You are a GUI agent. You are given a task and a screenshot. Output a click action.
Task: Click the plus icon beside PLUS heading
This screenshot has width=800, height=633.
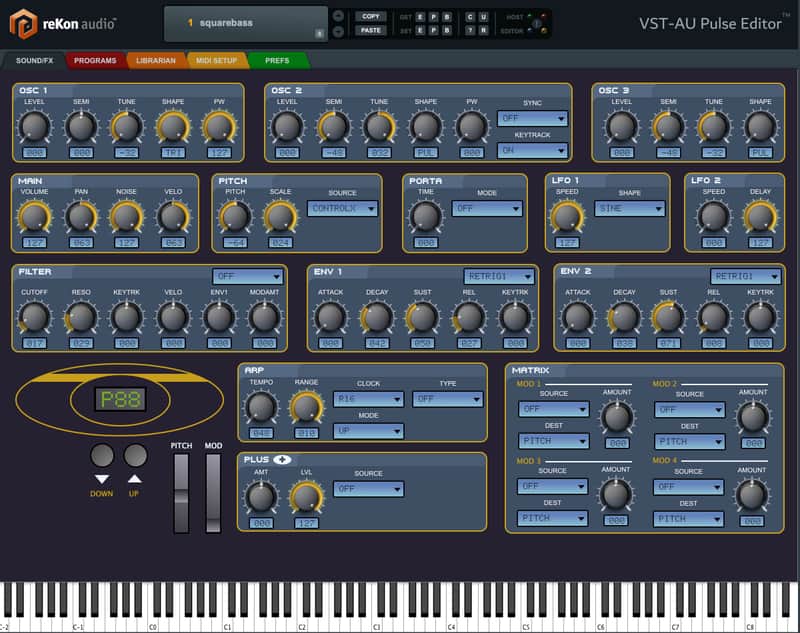(x=282, y=460)
